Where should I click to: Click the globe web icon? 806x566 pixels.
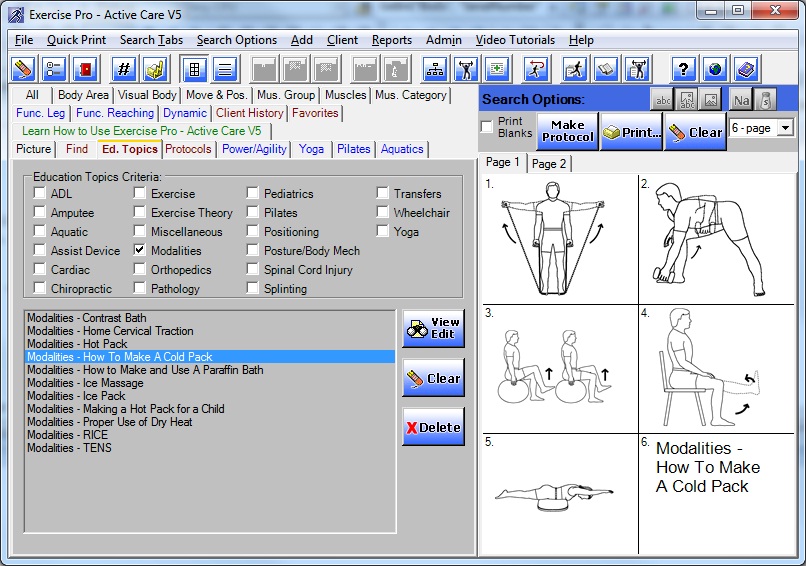coord(715,69)
